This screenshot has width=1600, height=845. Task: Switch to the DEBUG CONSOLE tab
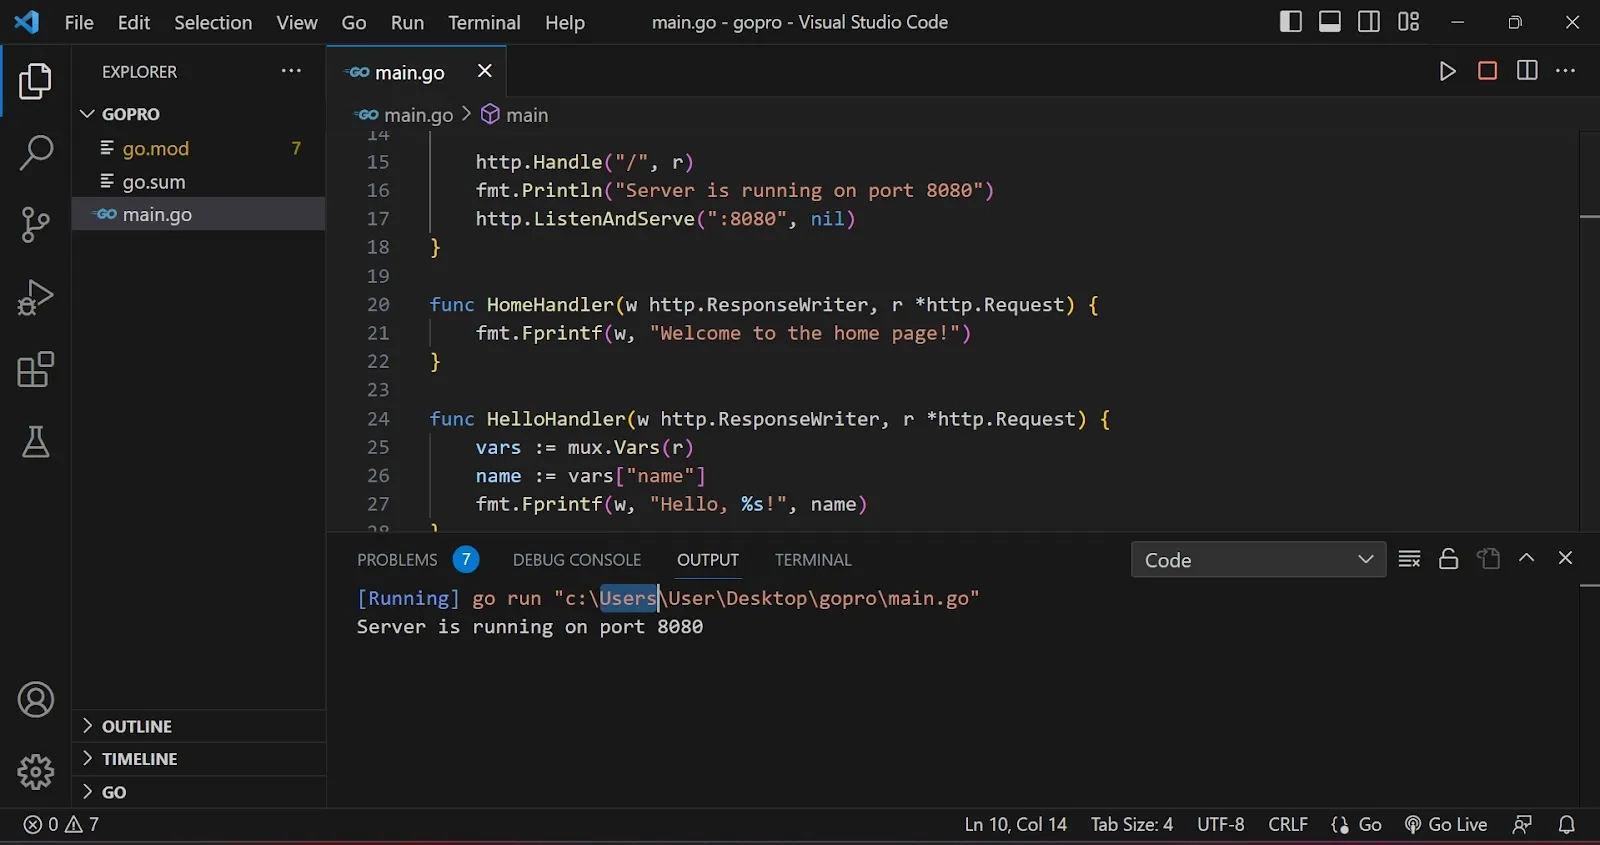pos(577,560)
